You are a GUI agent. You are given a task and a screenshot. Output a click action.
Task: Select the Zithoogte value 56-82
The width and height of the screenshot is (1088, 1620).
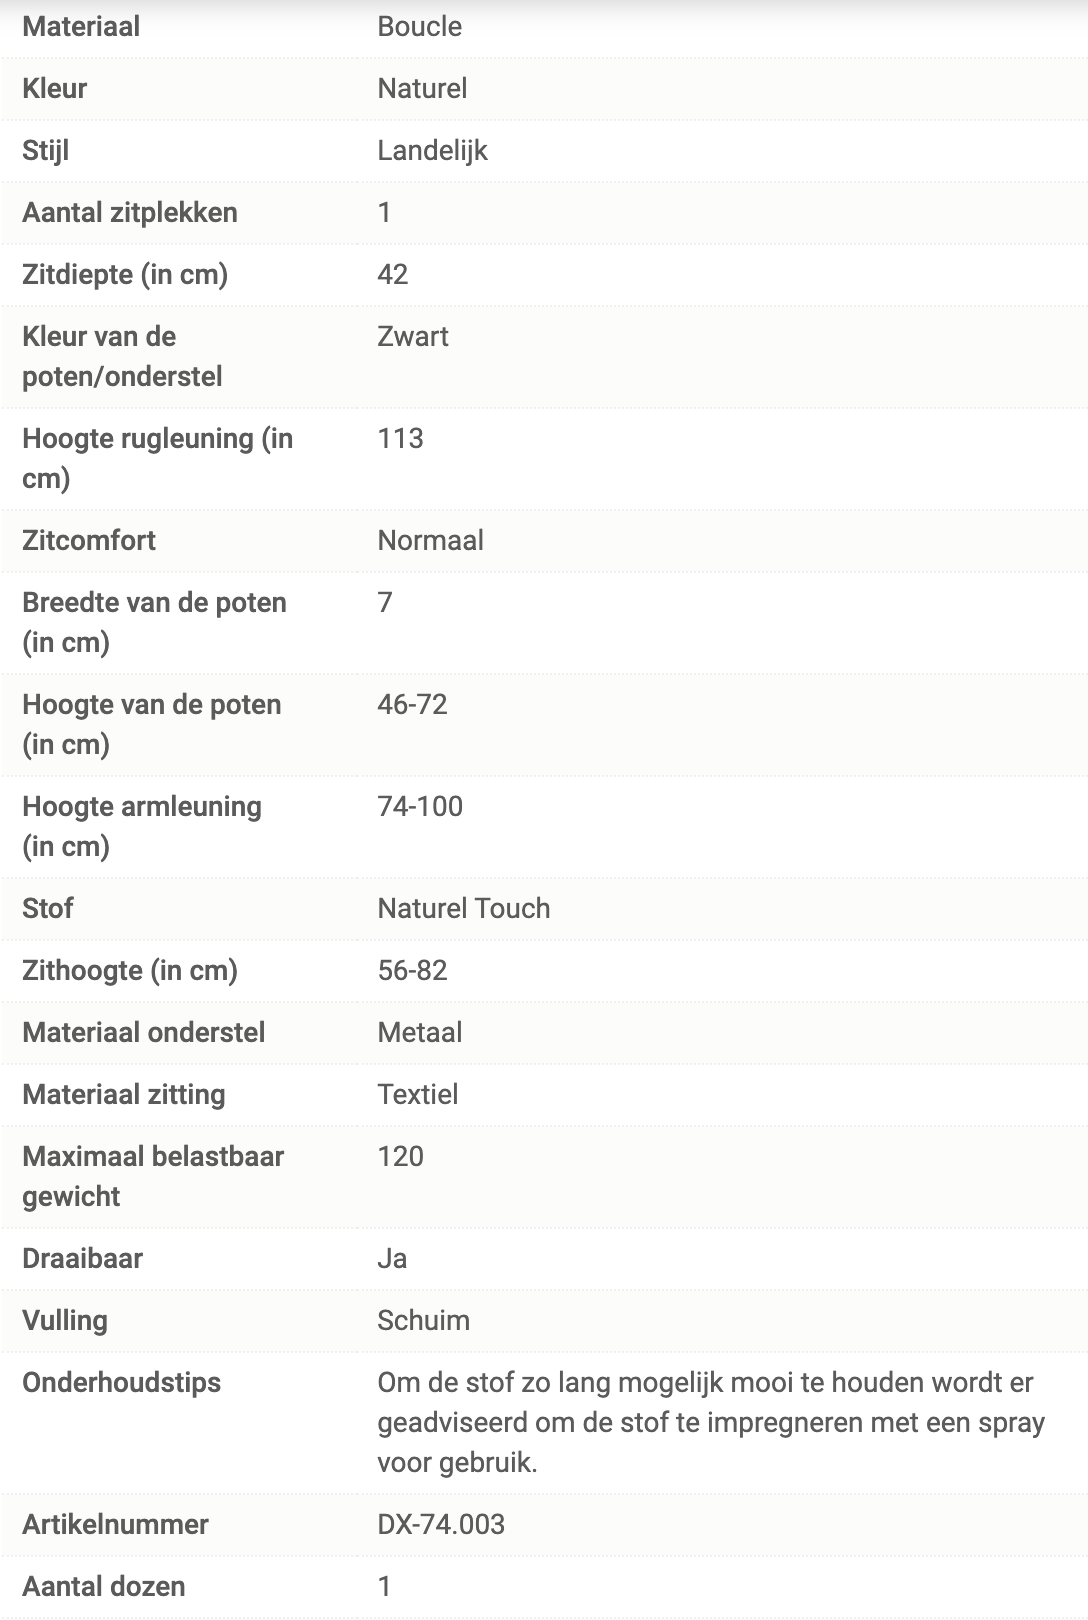[412, 970]
